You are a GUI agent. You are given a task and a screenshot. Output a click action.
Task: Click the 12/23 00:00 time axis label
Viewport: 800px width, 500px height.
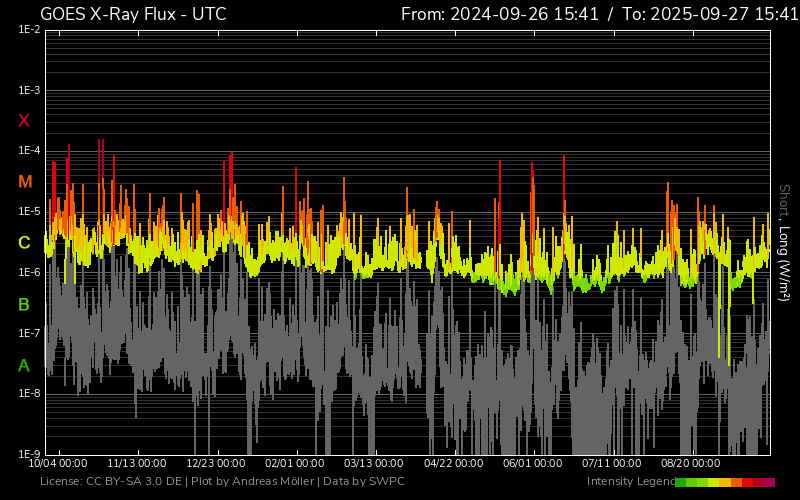(216, 464)
